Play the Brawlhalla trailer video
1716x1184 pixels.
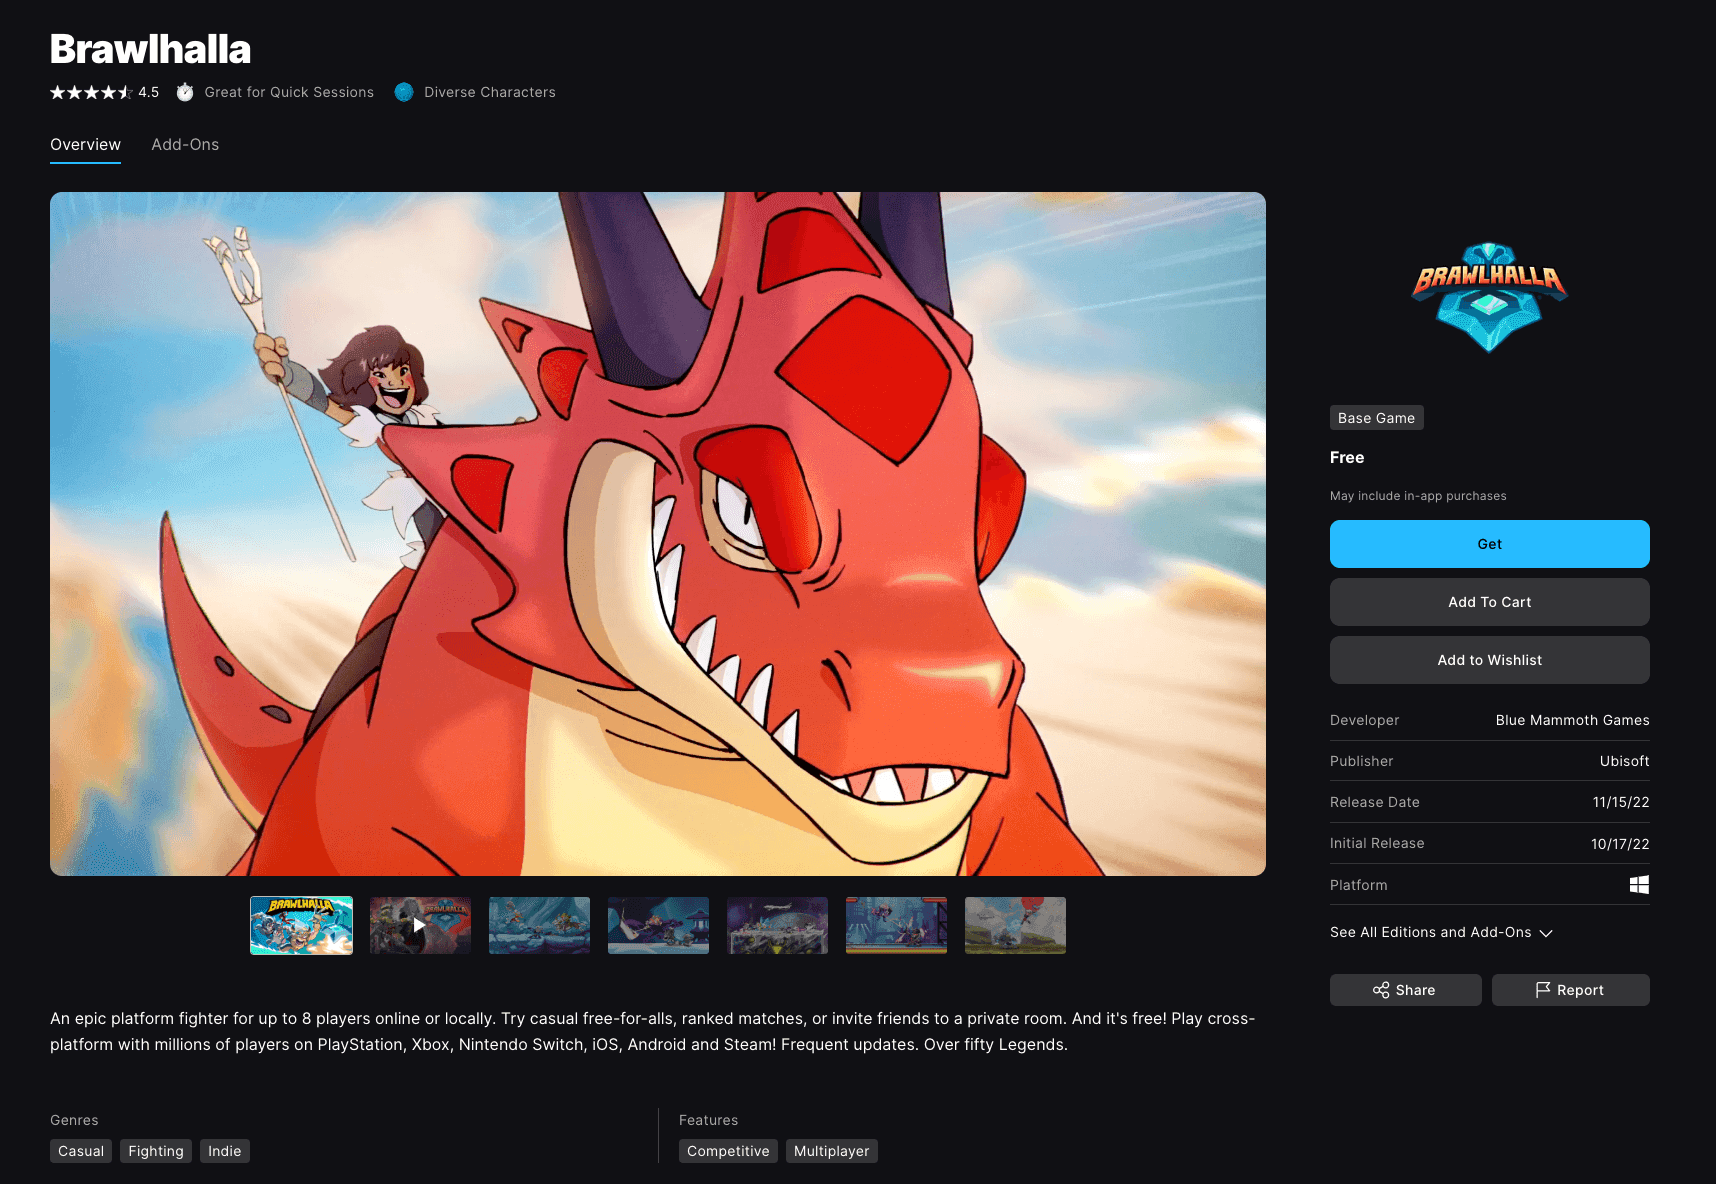coord(419,925)
